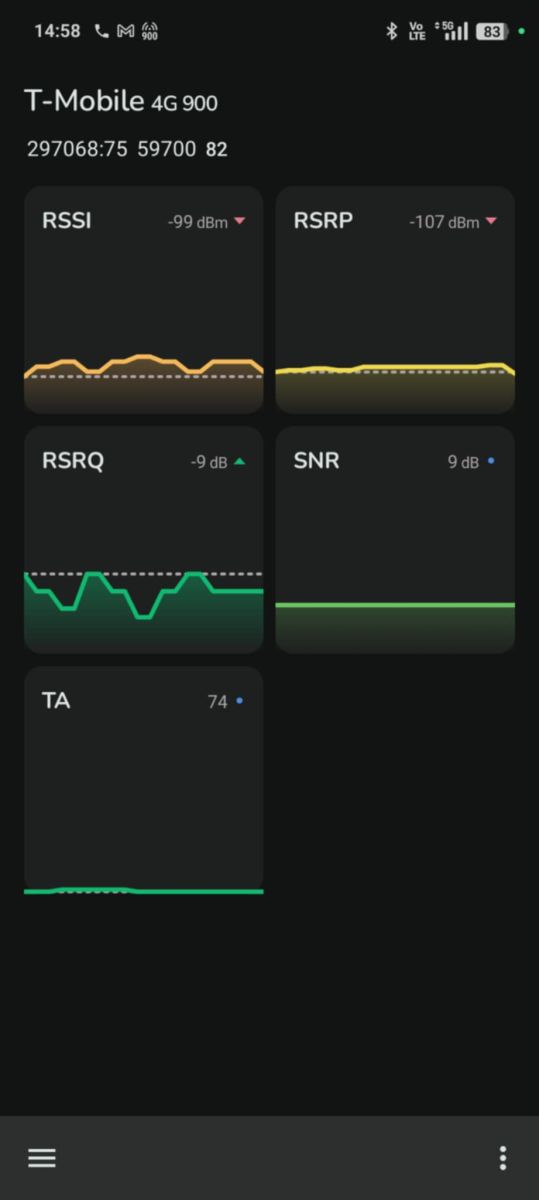Open the RSRP signal chart card
539x1200 pixels.
395,299
